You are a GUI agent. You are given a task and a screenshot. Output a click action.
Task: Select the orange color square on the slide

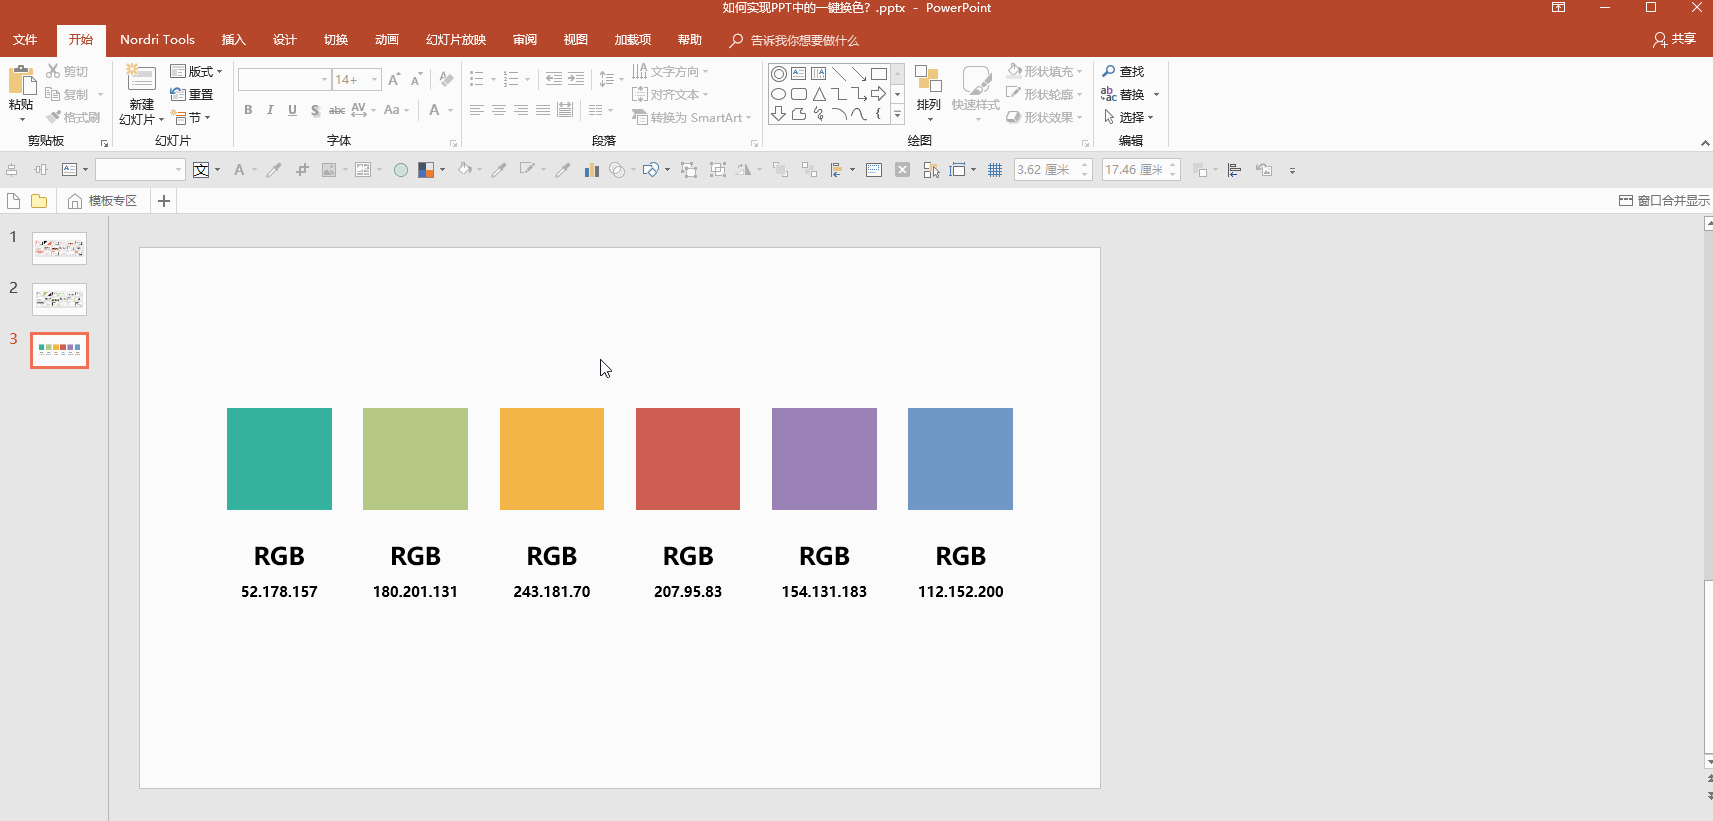pos(552,459)
